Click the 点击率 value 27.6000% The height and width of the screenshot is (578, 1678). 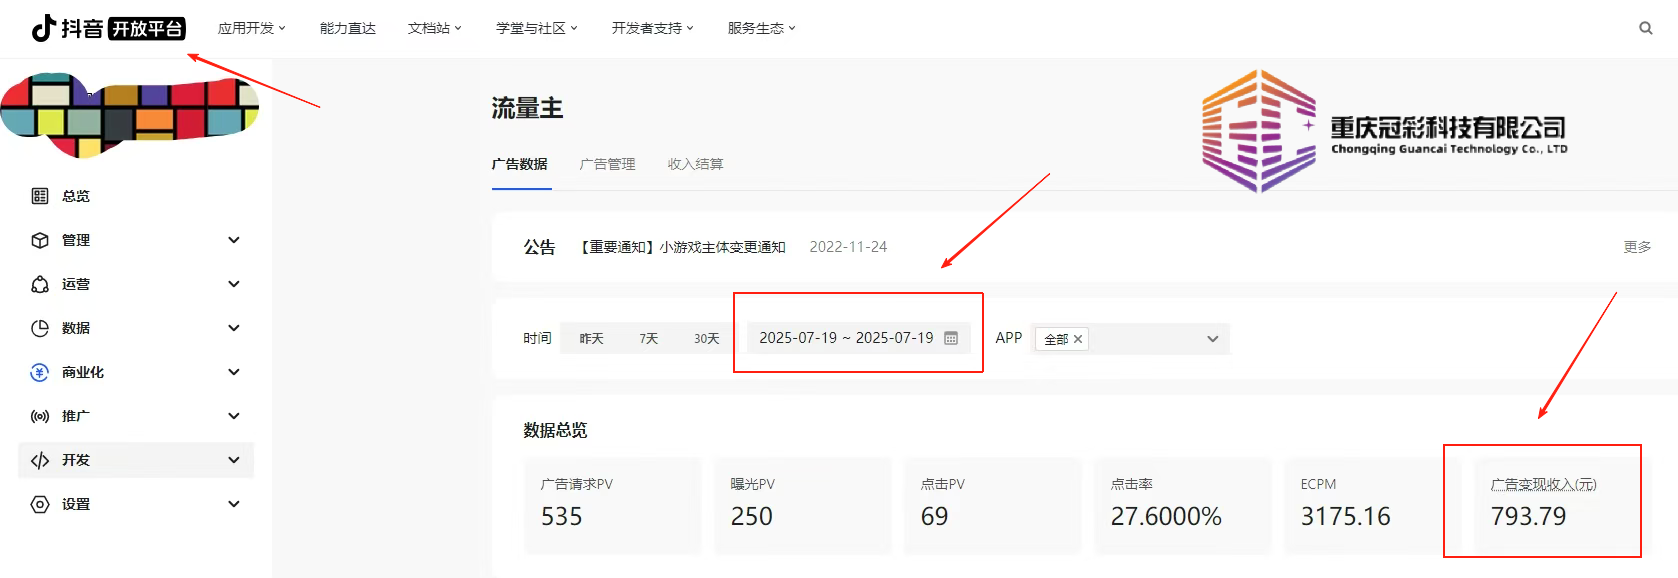click(1166, 516)
